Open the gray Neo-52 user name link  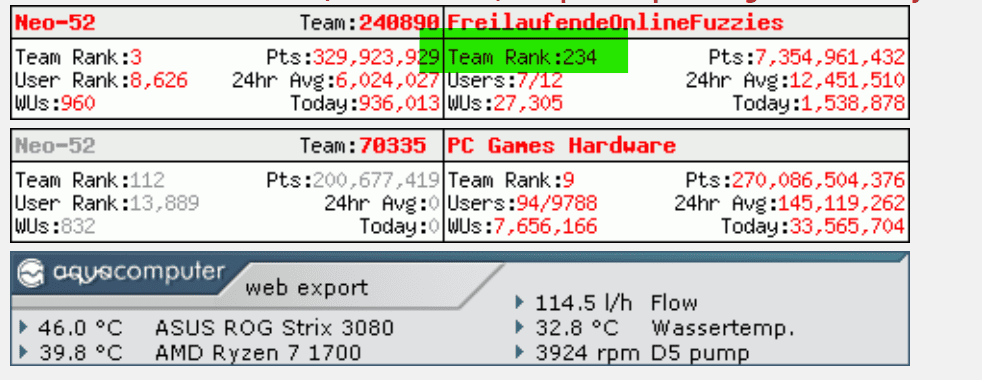55,146
